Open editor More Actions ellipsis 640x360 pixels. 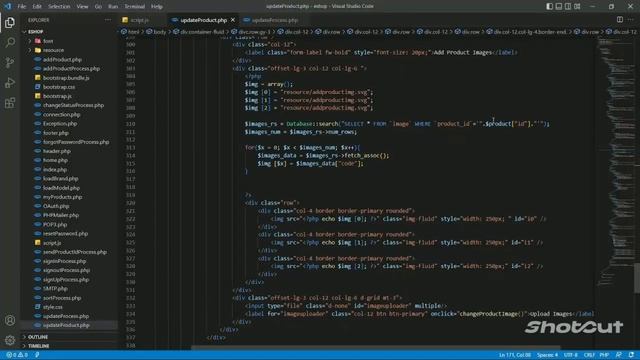point(631,20)
